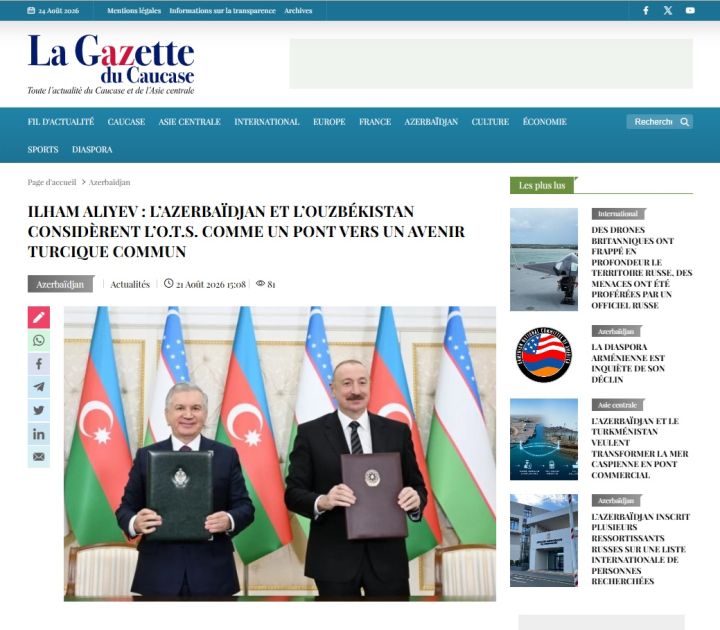Click the 21 Août 2026 15:08 timestamp
Screen dimensions: 720x630
click(211, 284)
